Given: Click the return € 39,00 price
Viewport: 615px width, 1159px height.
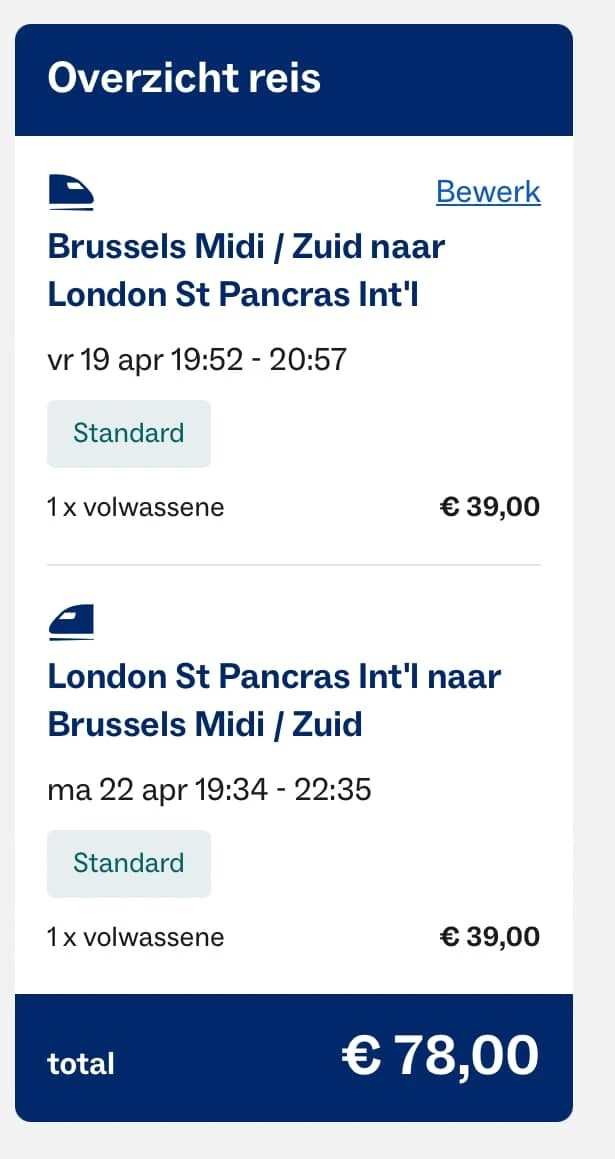Looking at the screenshot, I should tap(490, 937).
